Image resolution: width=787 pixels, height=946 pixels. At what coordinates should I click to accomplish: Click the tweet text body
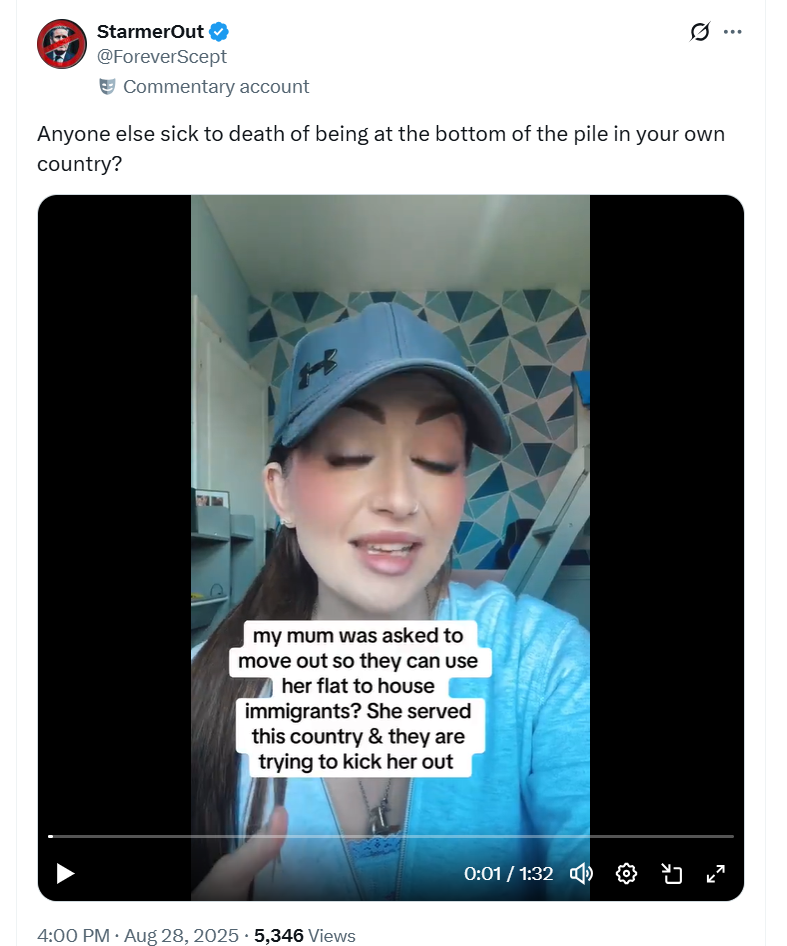(x=381, y=148)
